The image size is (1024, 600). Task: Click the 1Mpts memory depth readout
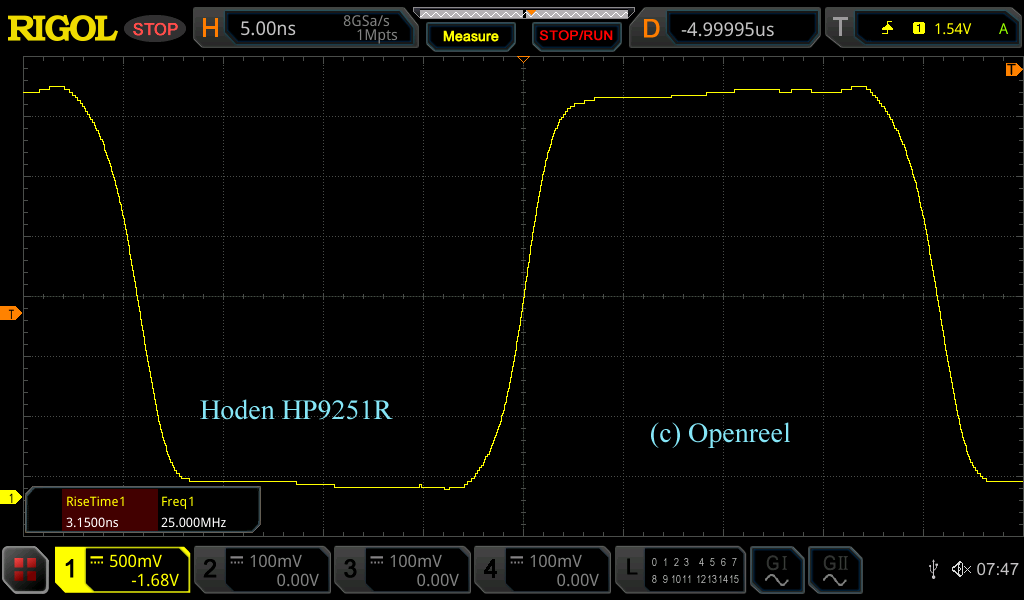[x=377, y=35]
